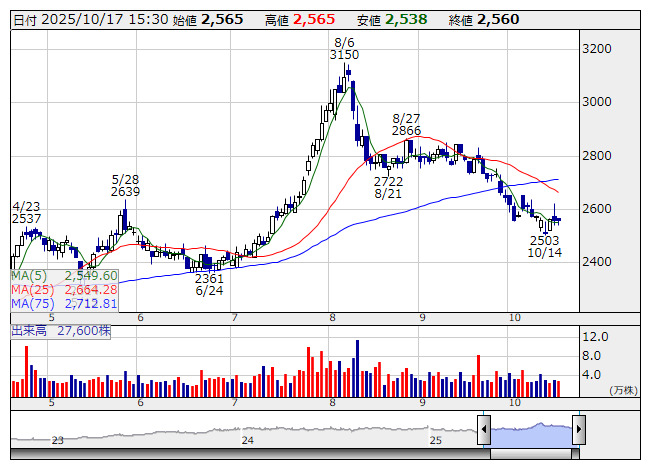Click the 4.0 volume axis label
Screen dimensions: 653x470
pos(591,374)
